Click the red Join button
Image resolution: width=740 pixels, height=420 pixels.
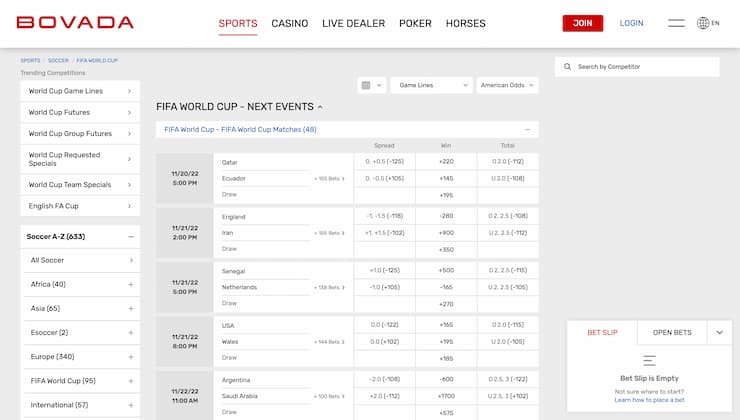coord(582,23)
